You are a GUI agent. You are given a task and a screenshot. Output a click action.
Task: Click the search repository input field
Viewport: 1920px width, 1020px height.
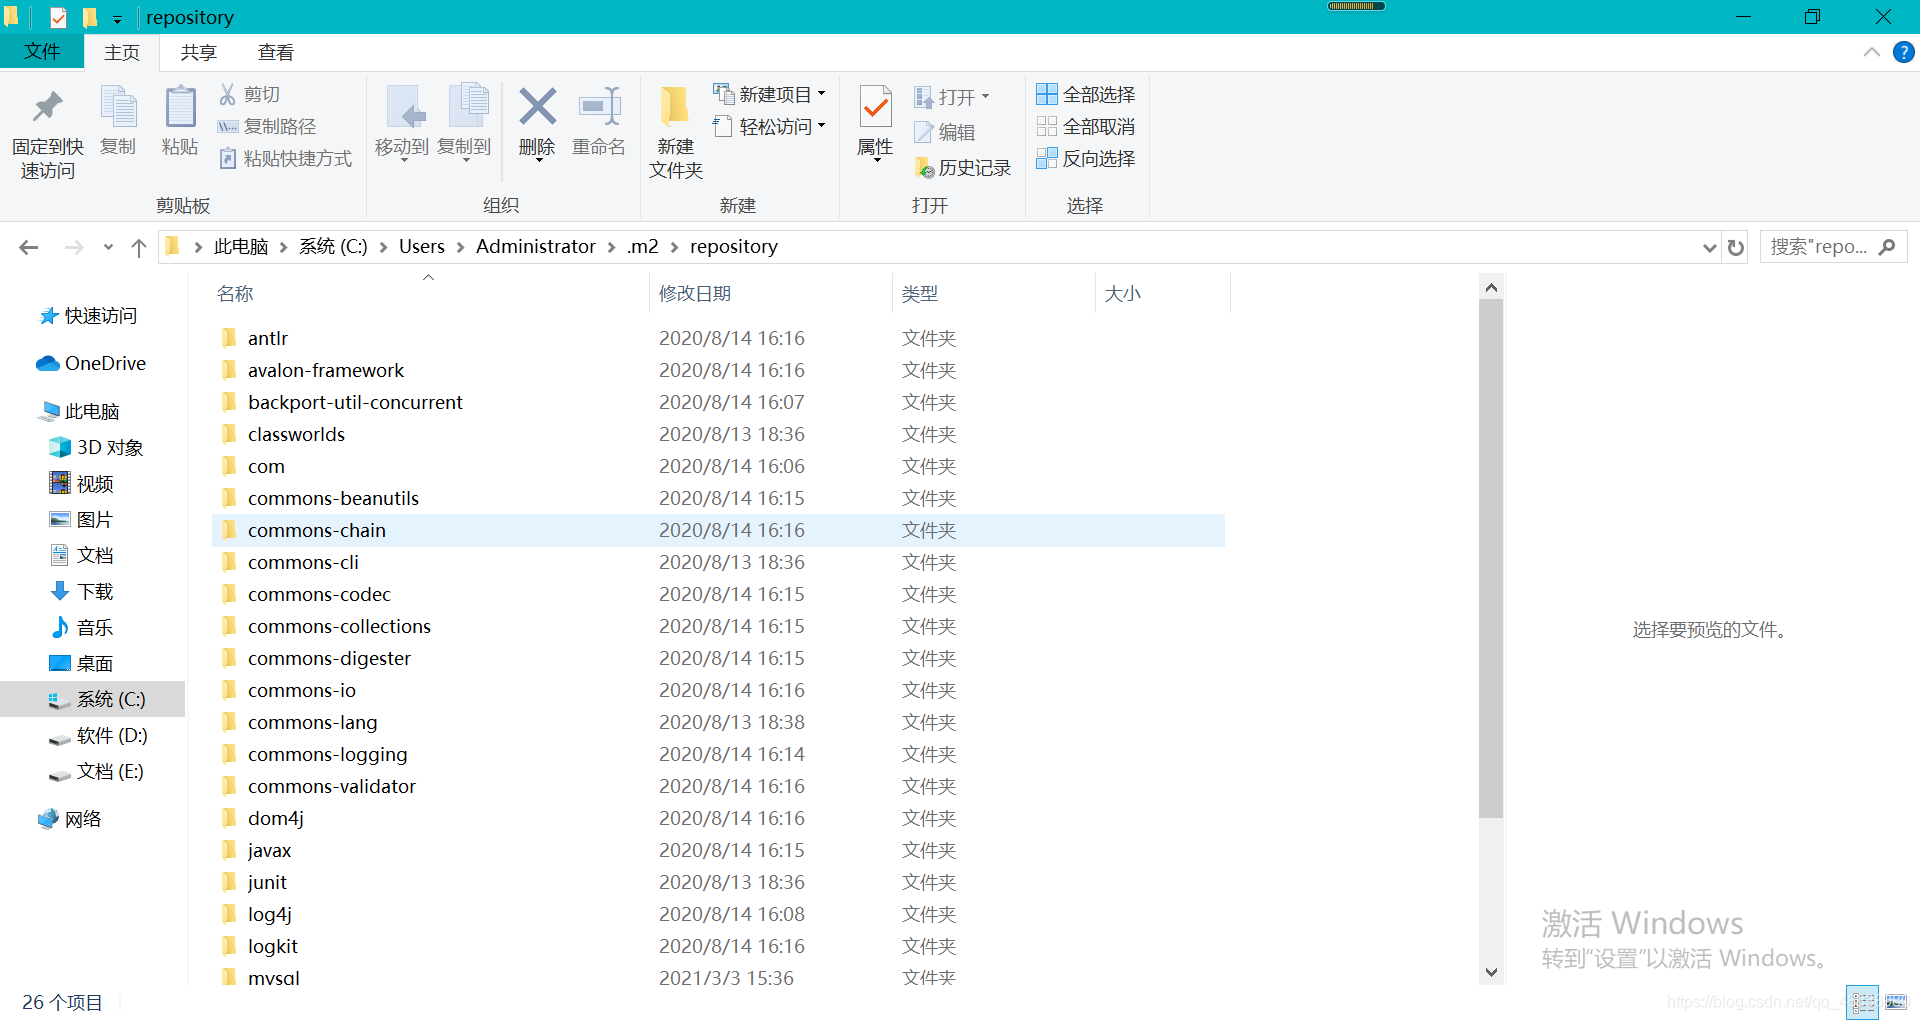pyautogui.click(x=1818, y=247)
